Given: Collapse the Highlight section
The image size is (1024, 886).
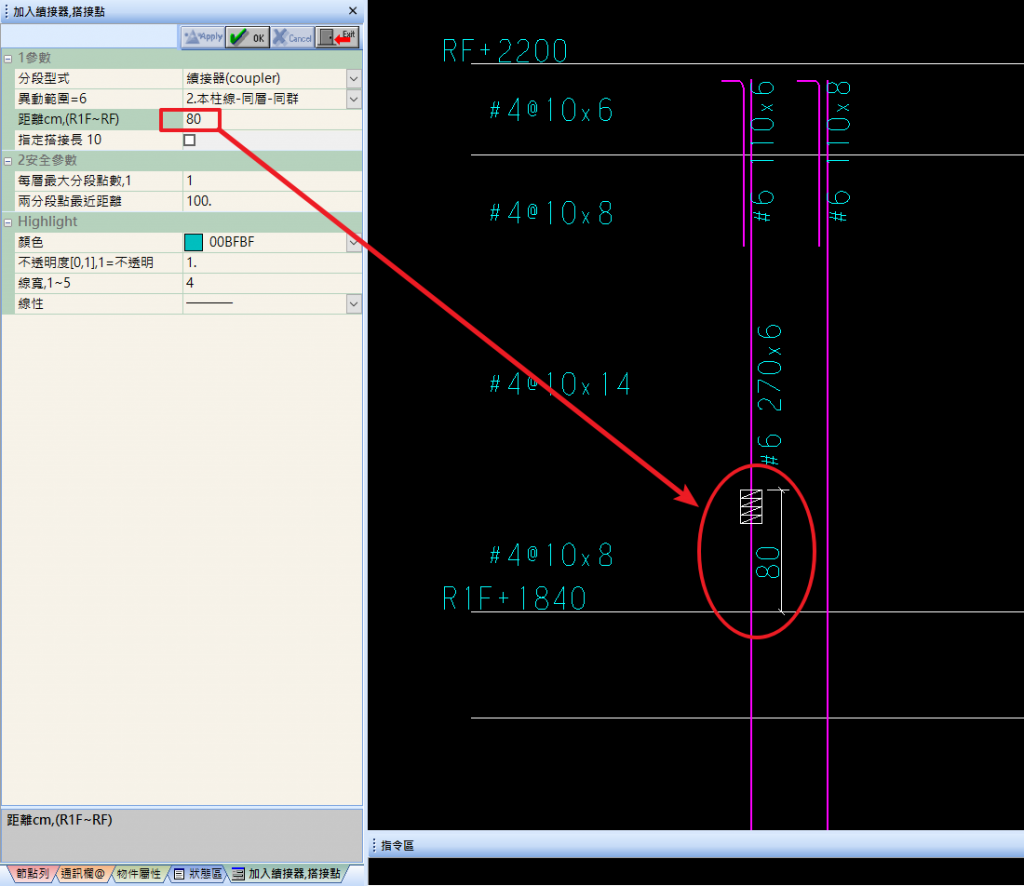Looking at the screenshot, I should (x=8, y=222).
